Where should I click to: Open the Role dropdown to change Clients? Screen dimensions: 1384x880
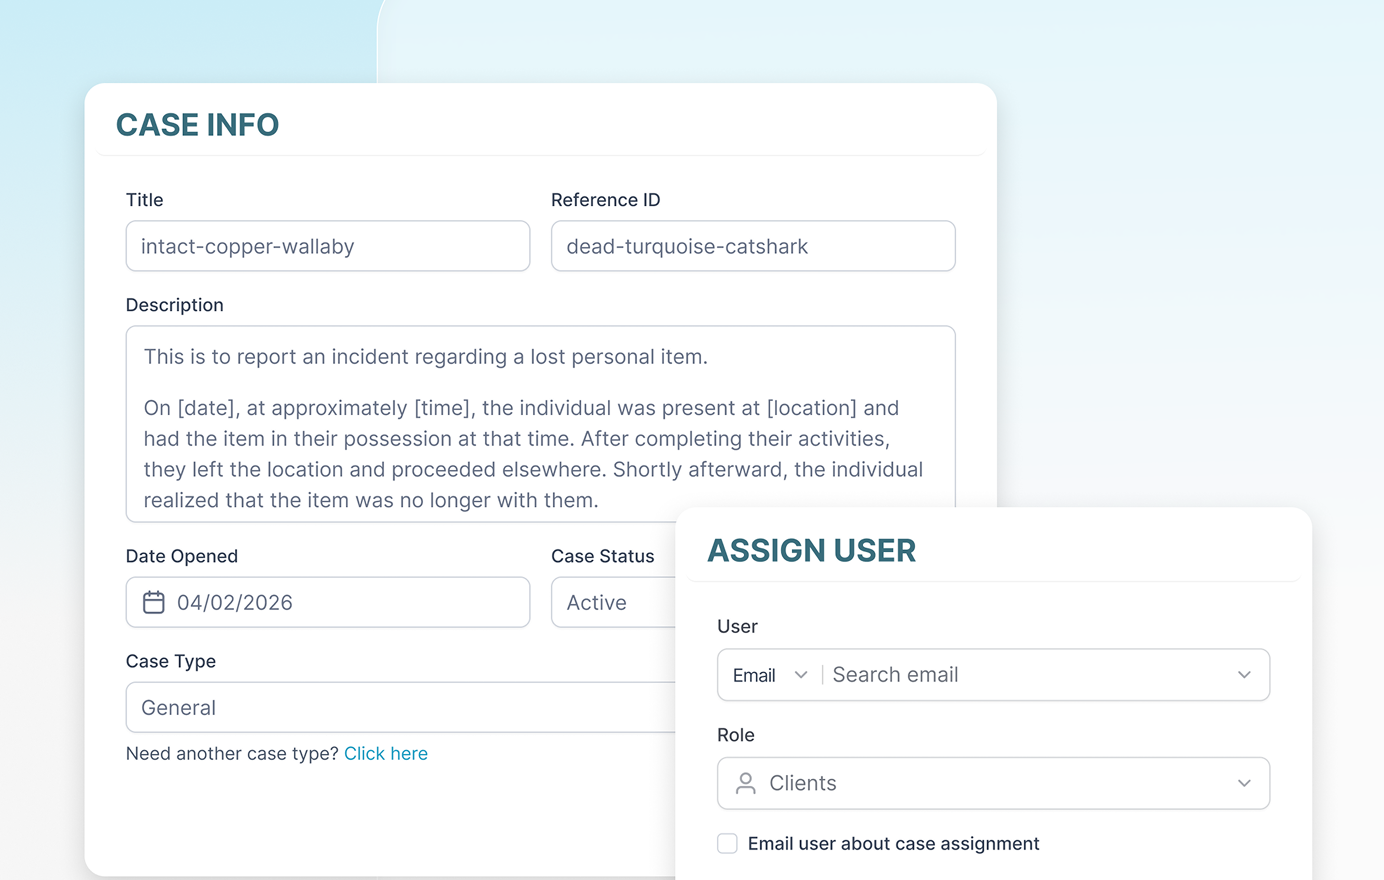tap(993, 783)
